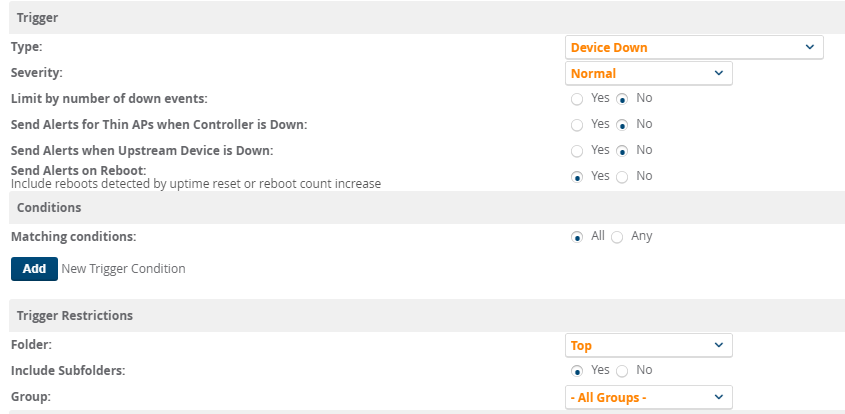
Task: Choose No for Thin APs when Controller is Down
Action: [622, 125]
